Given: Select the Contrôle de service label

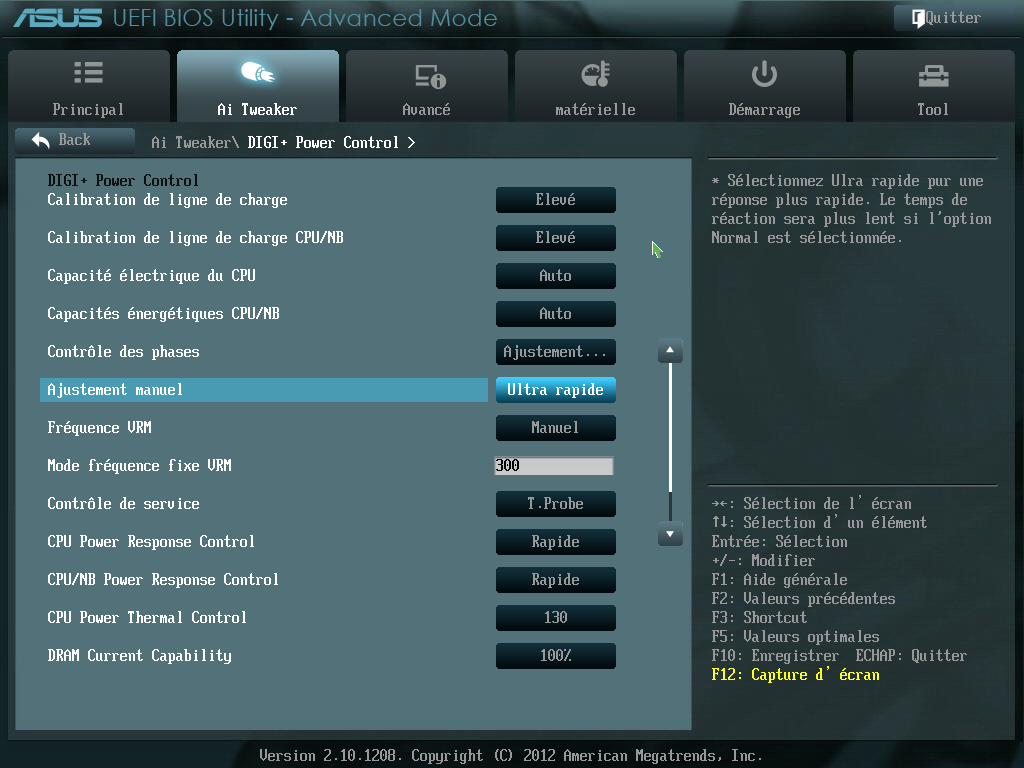Looking at the screenshot, I should (123, 504).
